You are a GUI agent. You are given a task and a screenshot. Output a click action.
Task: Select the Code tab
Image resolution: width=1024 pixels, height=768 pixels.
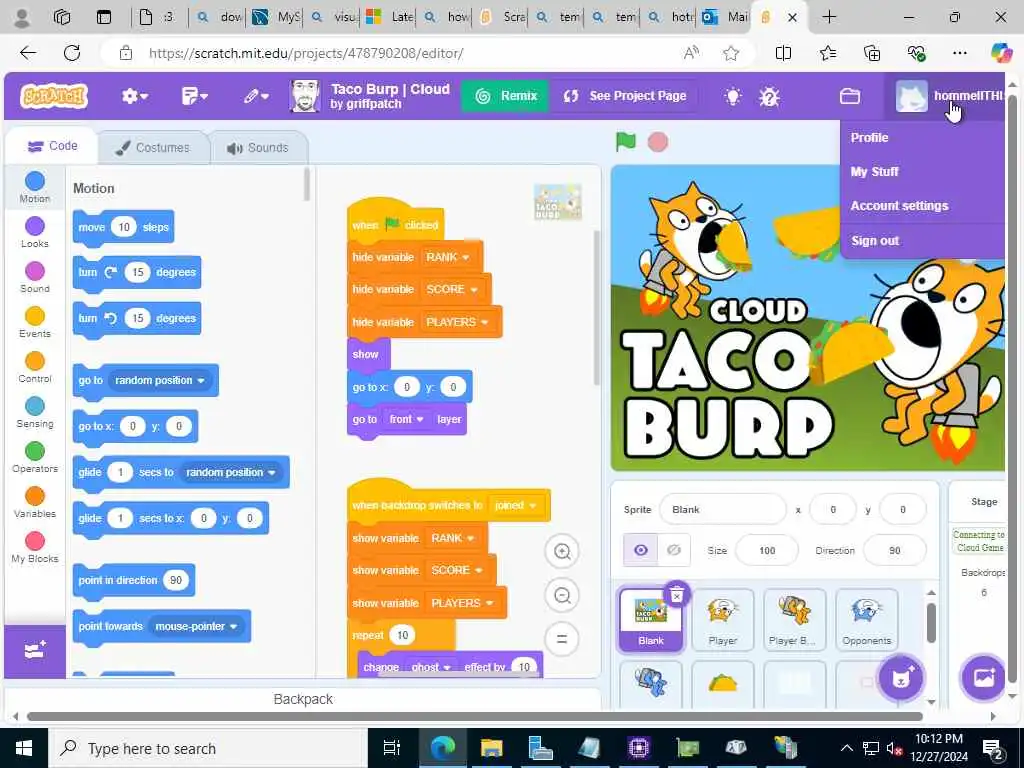coord(52,146)
